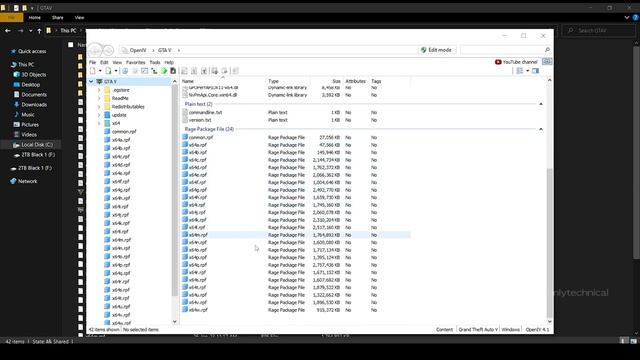This screenshot has height=360, width=640.
Task: Click the file list scroll-down arrow
Action: [x=549, y=321]
